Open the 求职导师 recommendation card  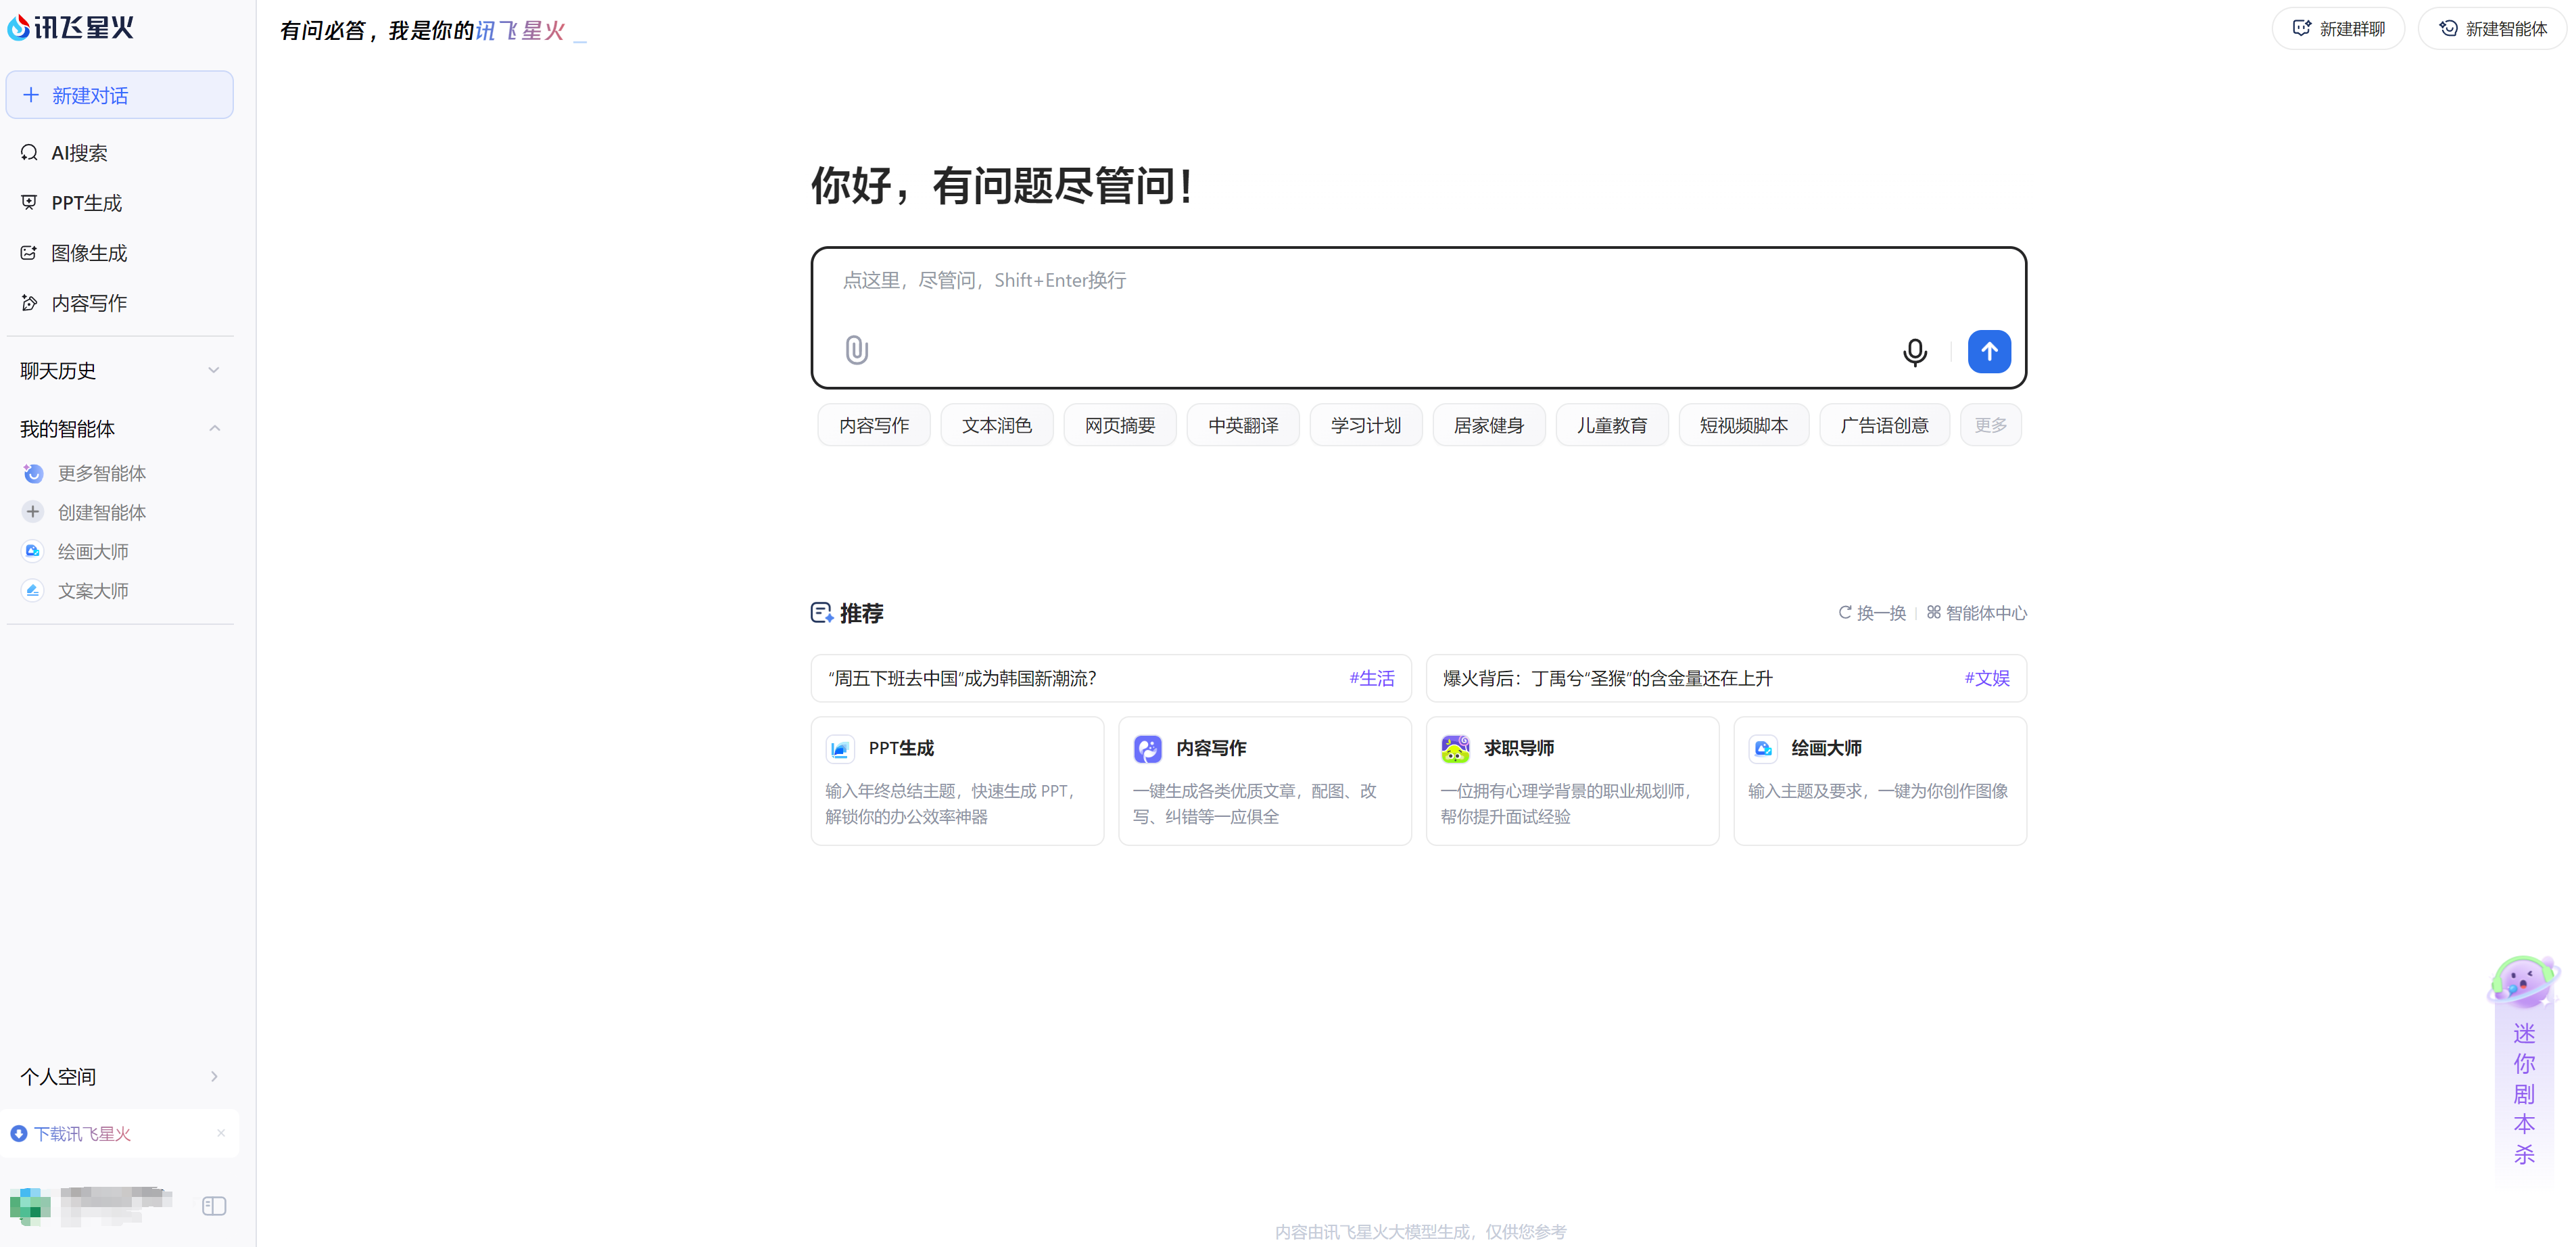pos(1571,780)
